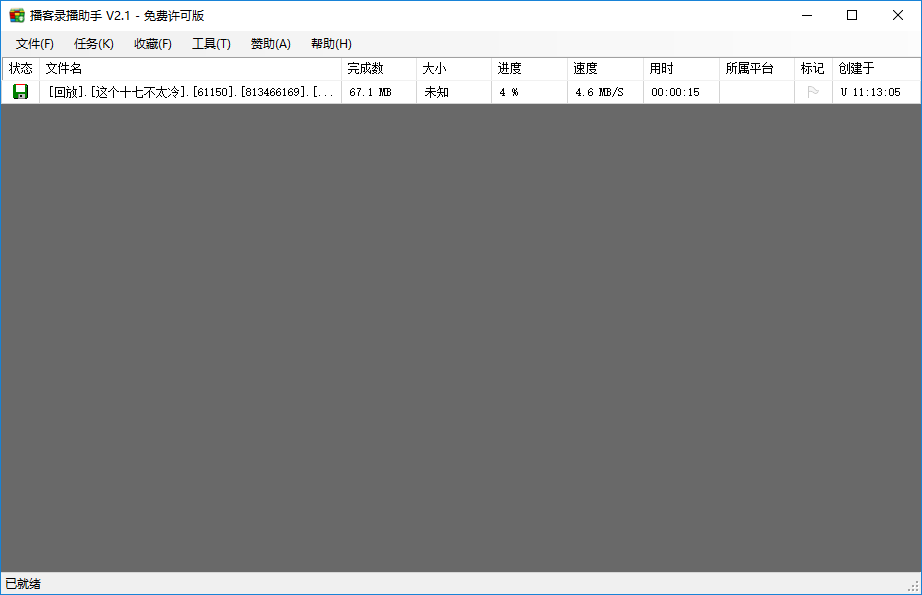This screenshot has width=922, height=595.
Task: Sort by the 进度 column header
Action: coord(529,69)
